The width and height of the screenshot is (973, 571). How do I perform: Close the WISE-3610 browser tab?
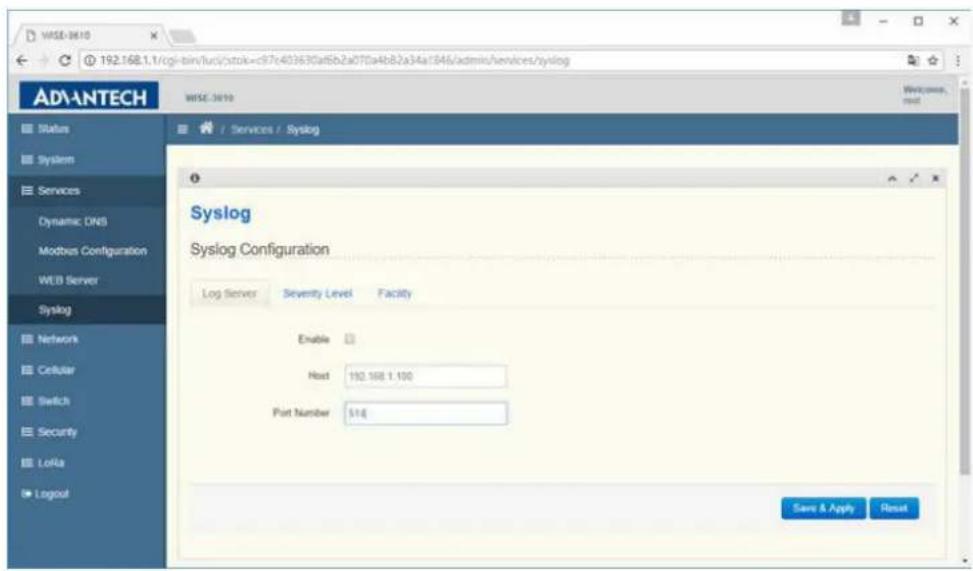(154, 35)
